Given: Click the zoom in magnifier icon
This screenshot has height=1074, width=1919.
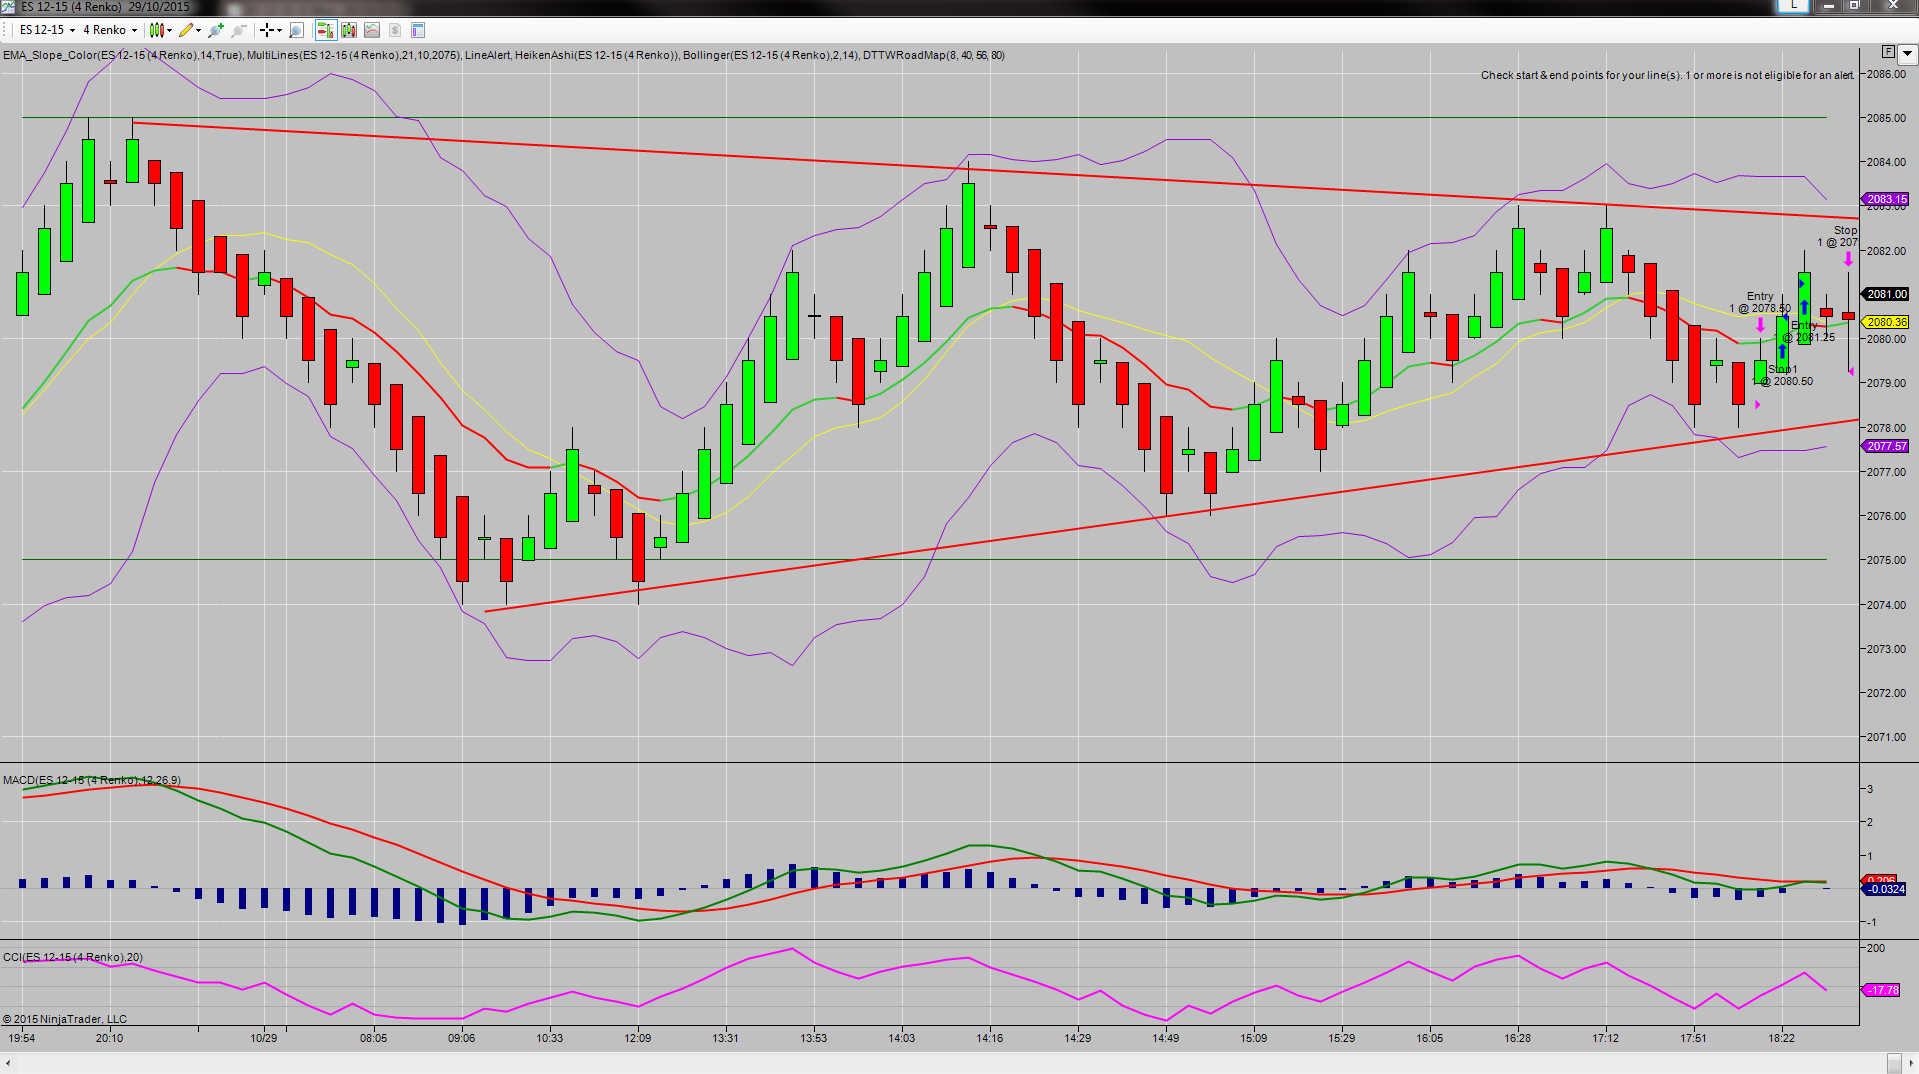Looking at the screenshot, I should click(x=216, y=30).
